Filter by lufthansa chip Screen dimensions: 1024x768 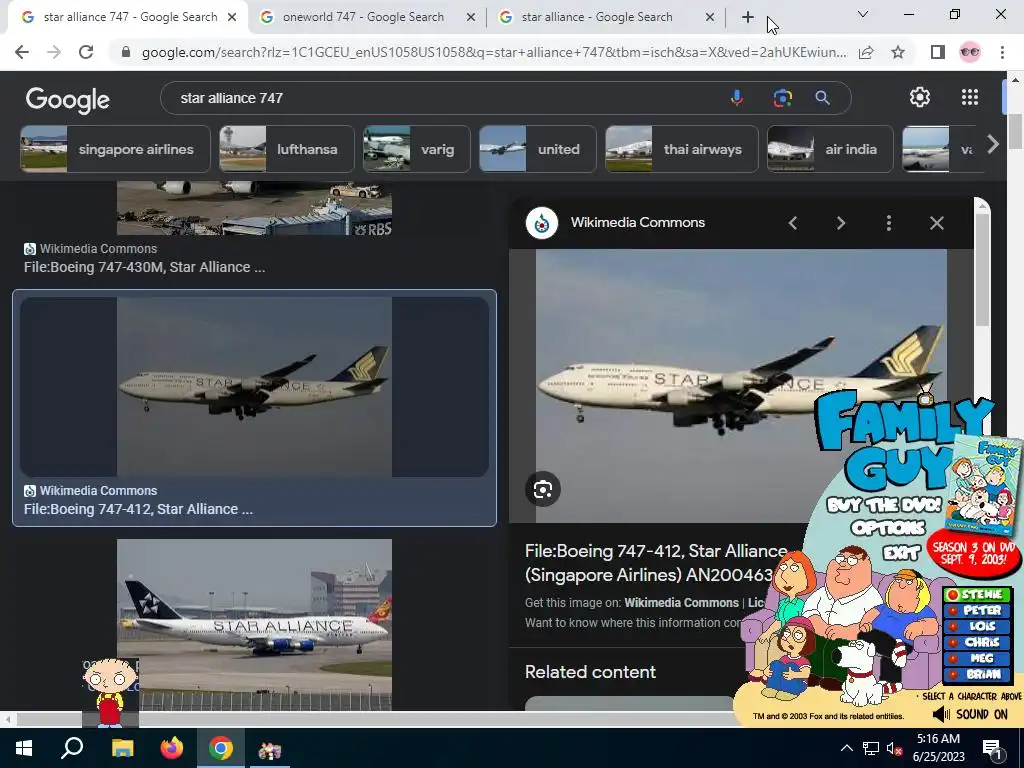coord(287,149)
